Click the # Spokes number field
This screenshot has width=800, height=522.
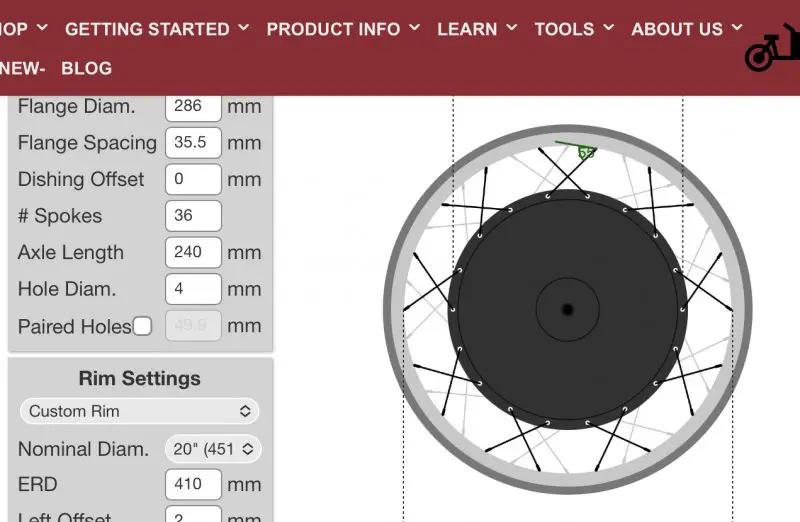click(x=192, y=216)
